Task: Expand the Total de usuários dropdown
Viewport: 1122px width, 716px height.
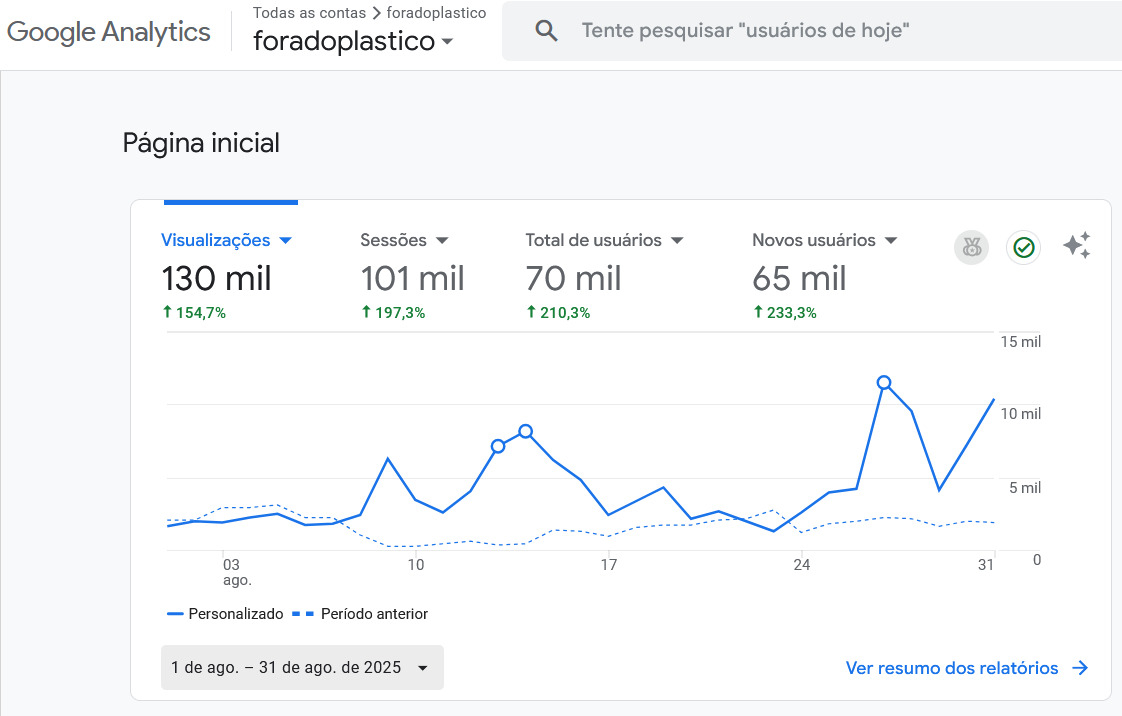Action: [x=677, y=241]
